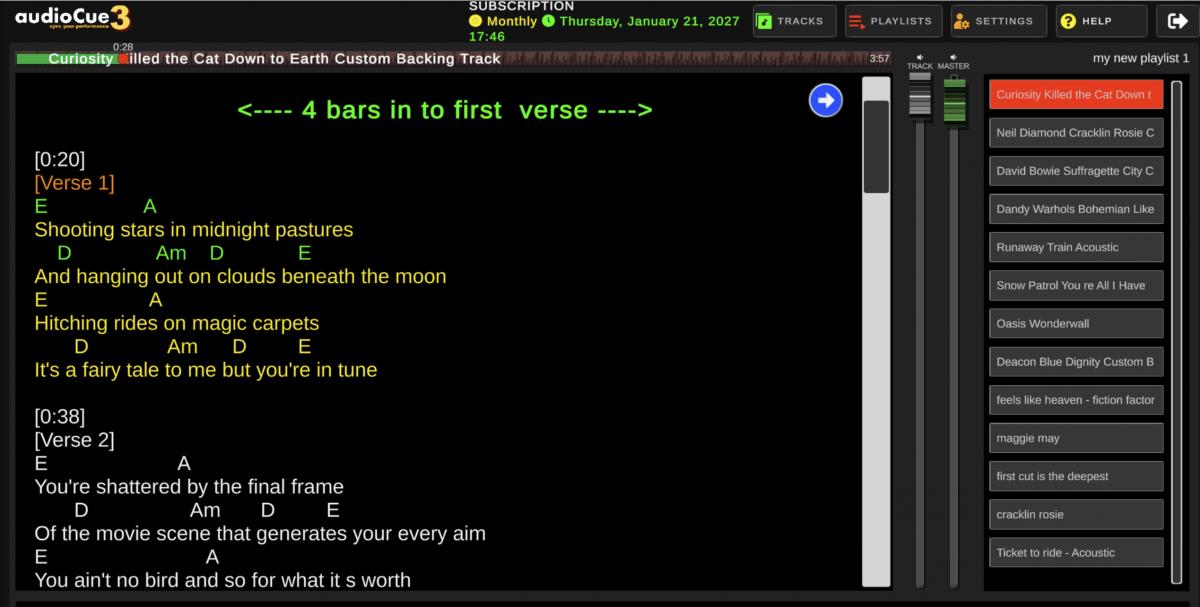Click the audioCue 3 logo
Image resolution: width=1200 pixels, height=607 pixels.
73,19
